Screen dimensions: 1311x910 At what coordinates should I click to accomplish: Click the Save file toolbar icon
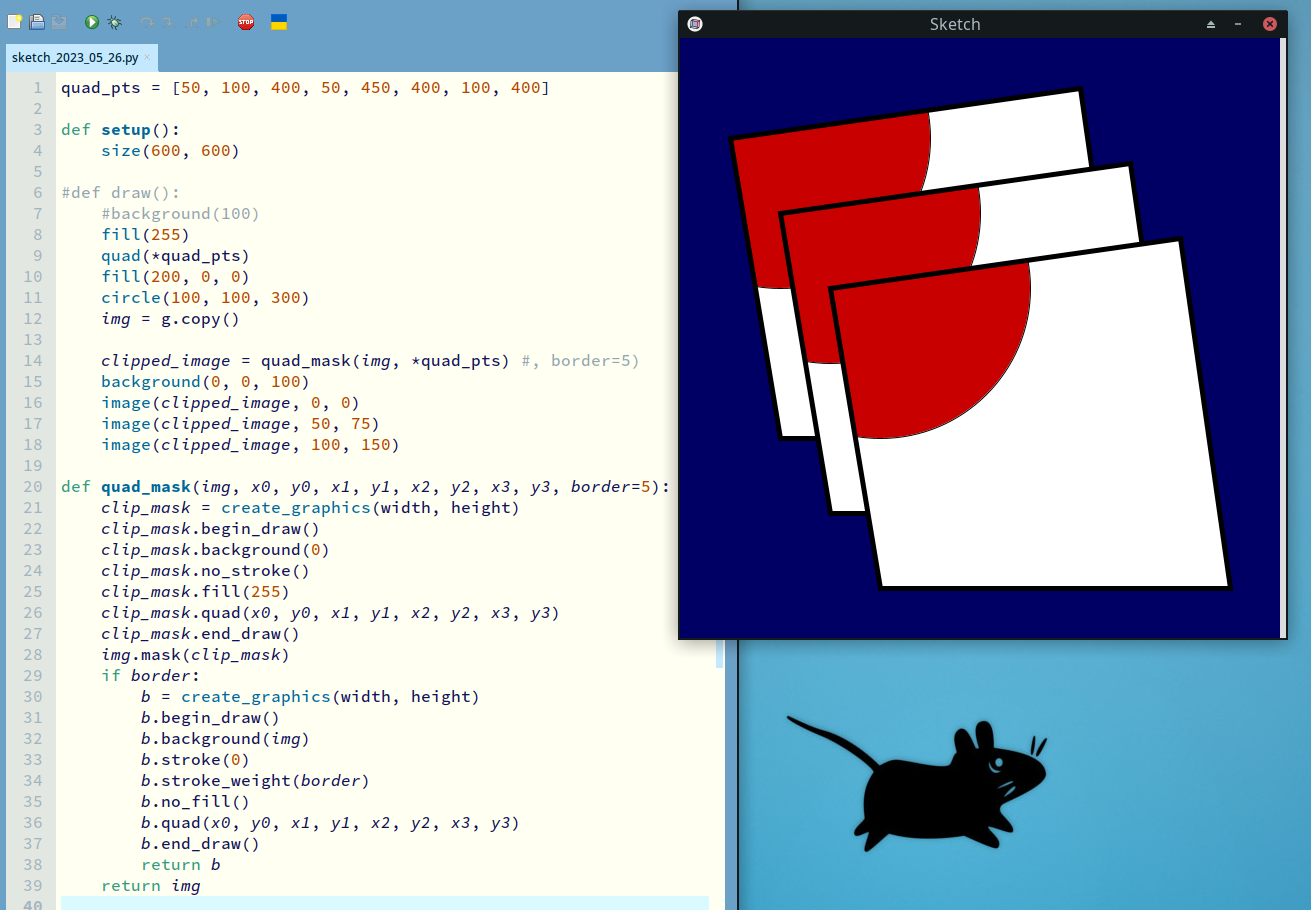[59, 22]
